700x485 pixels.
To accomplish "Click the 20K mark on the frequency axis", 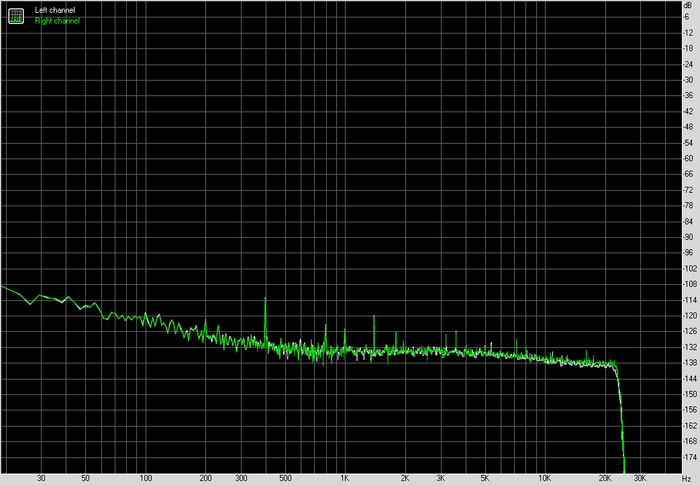I will (604, 478).
